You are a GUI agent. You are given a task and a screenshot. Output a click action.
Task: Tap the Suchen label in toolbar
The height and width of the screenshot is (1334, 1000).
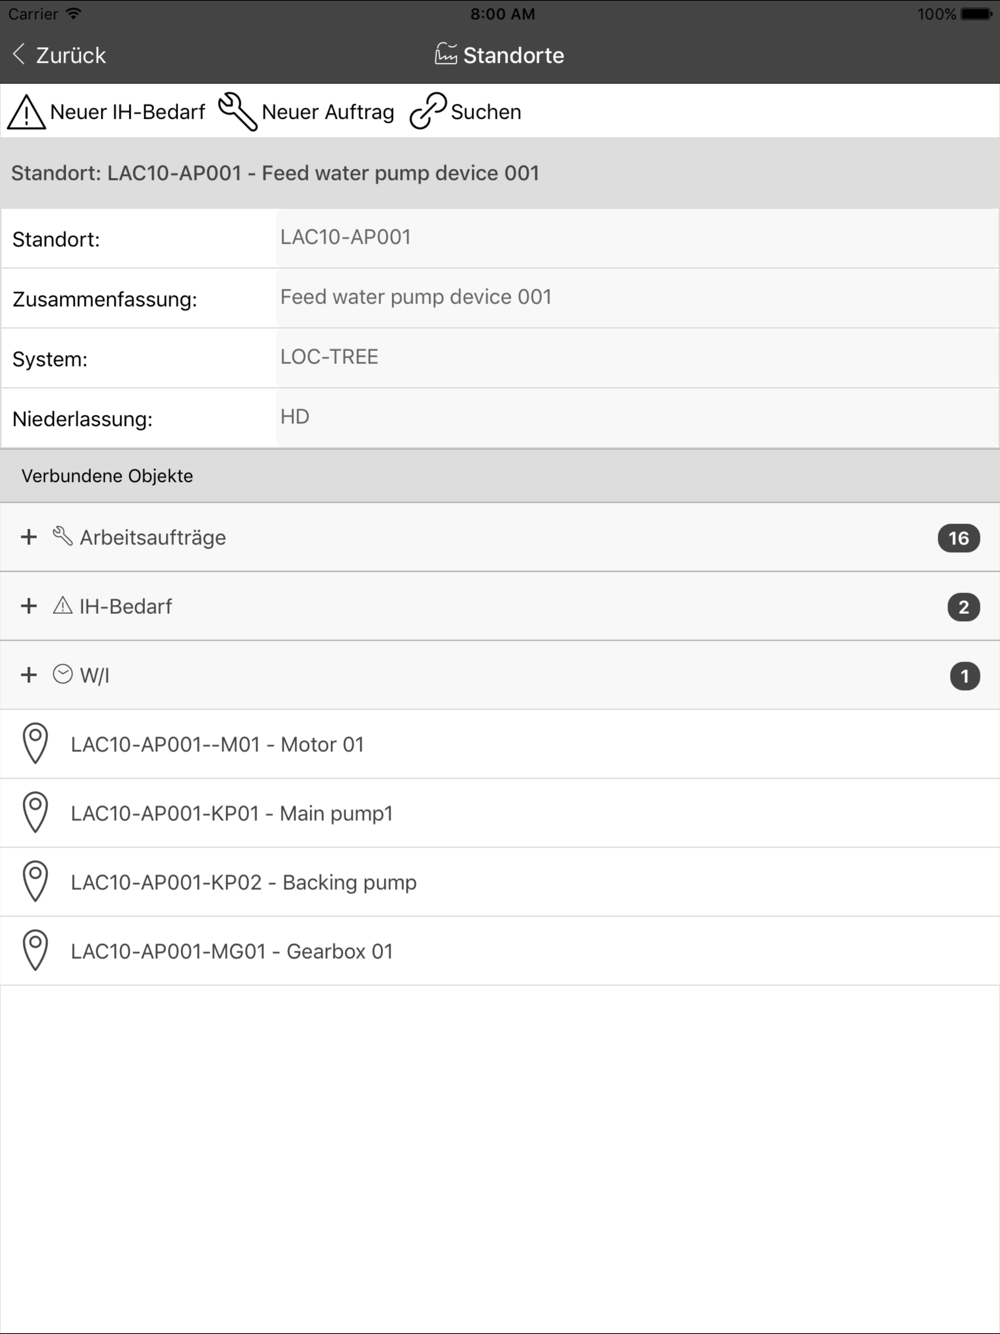click(486, 112)
